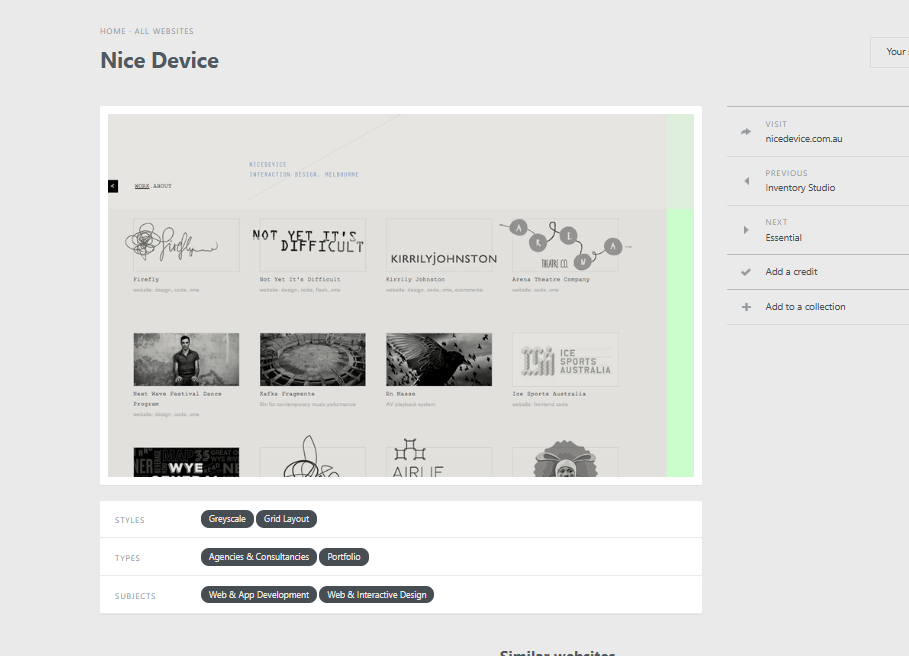Click the partially visible button at top right
Image resolution: width=909 pixels, height=656 pixels.
pos(890,52)
